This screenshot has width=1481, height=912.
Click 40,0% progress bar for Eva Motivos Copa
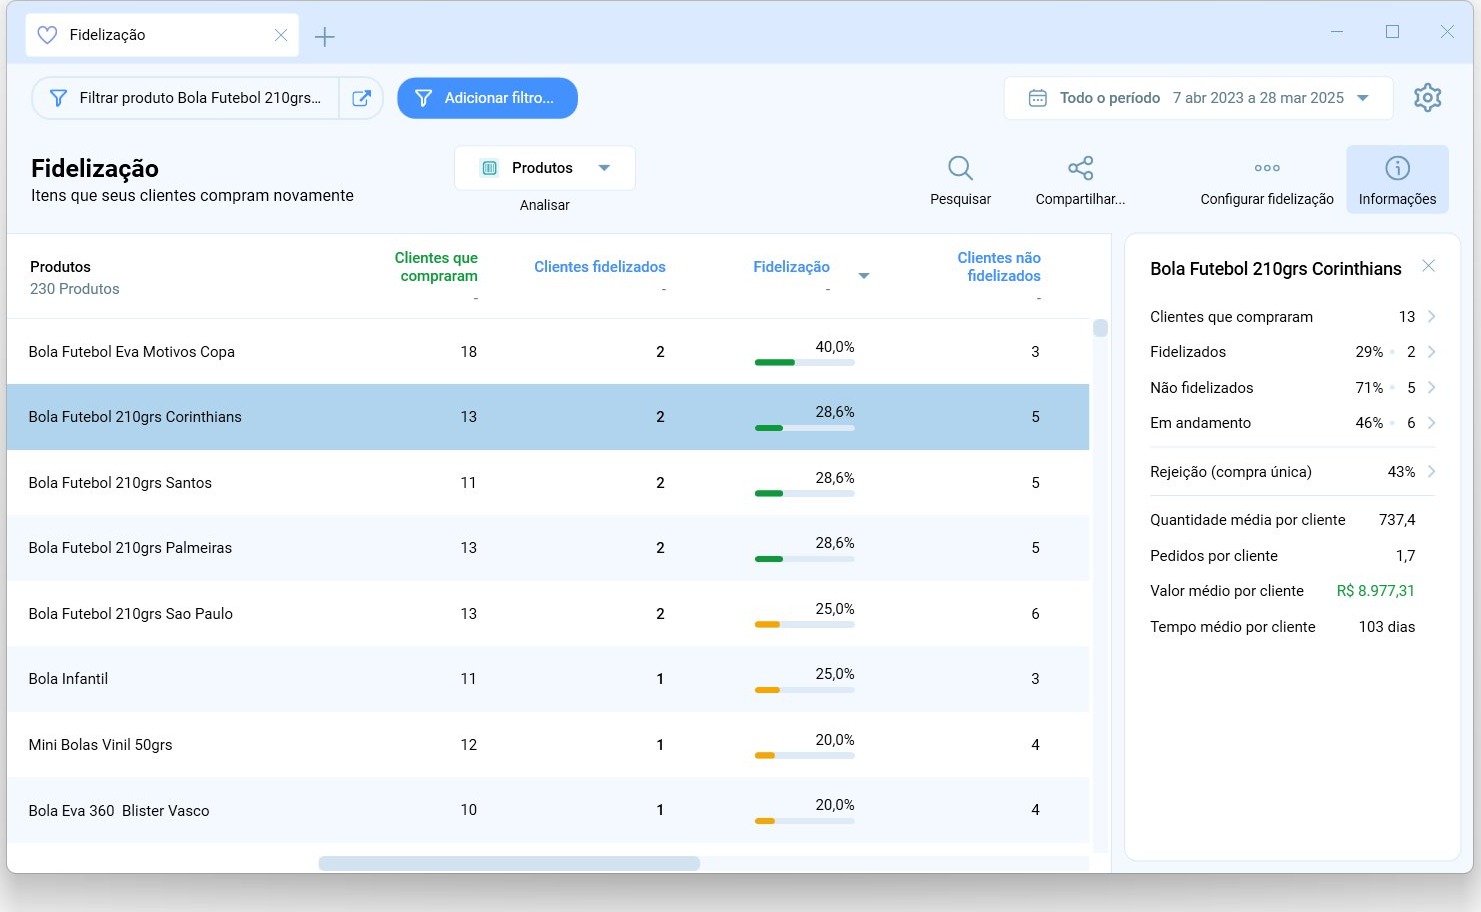[x=805, y=363]
